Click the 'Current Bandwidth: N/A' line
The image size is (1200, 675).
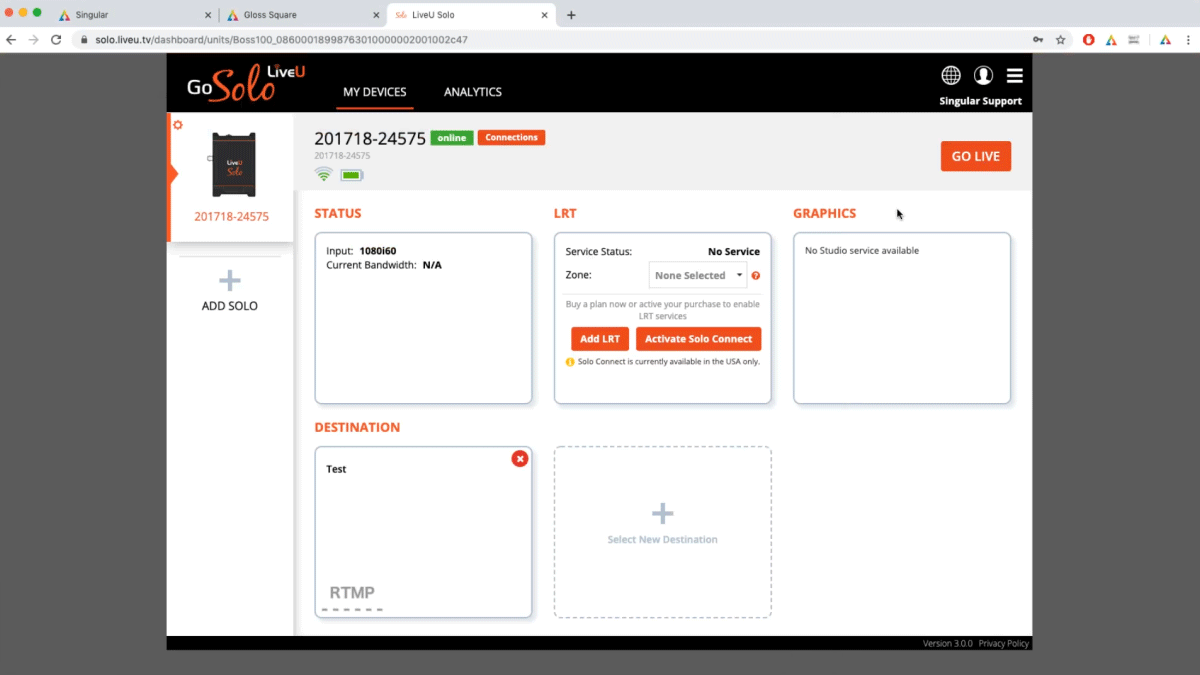pyautogui.click(x=384, y=265)
